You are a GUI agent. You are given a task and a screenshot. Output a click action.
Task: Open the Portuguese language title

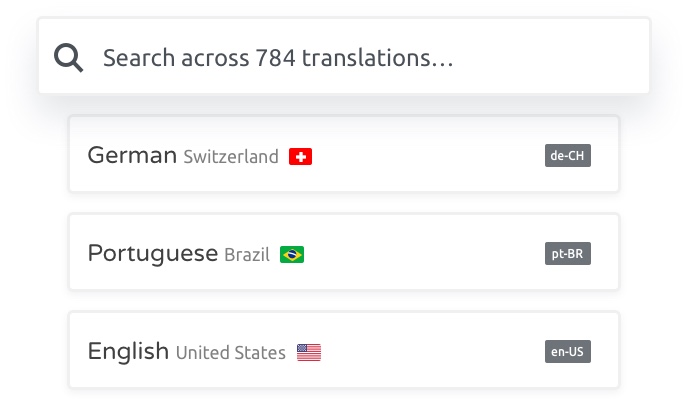click(x=153, y=254)
